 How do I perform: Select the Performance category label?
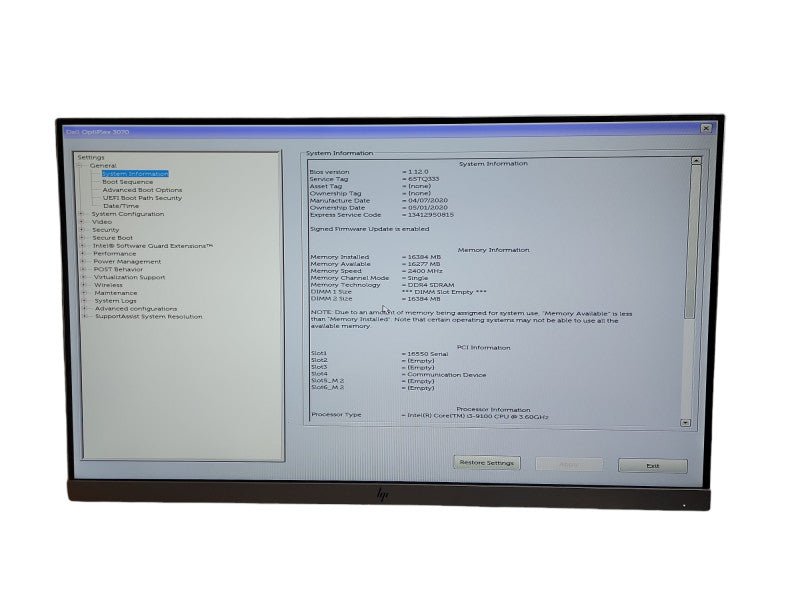point(115,254)
